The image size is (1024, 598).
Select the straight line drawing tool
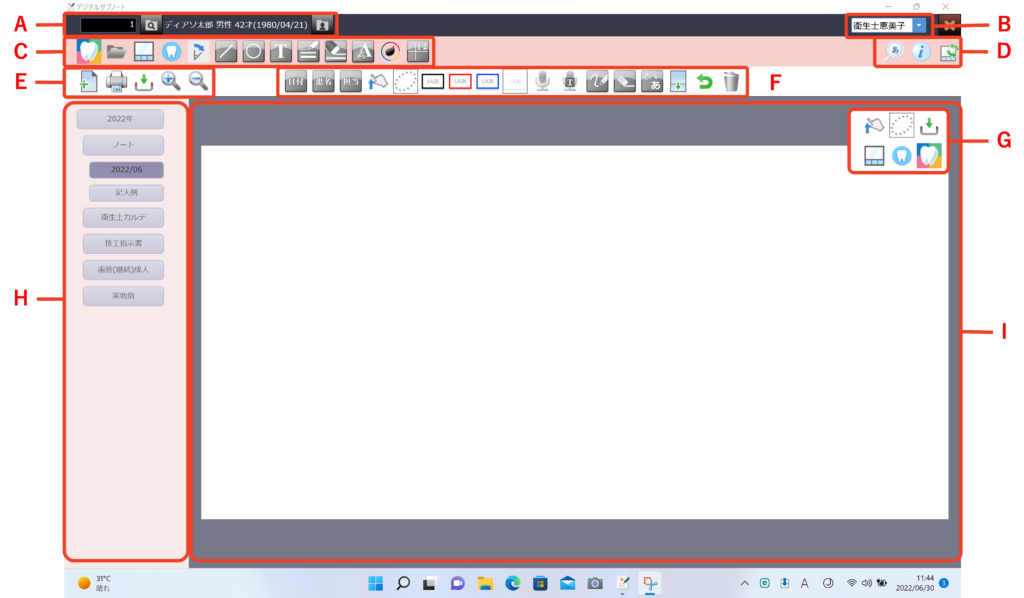click(226, 52)
